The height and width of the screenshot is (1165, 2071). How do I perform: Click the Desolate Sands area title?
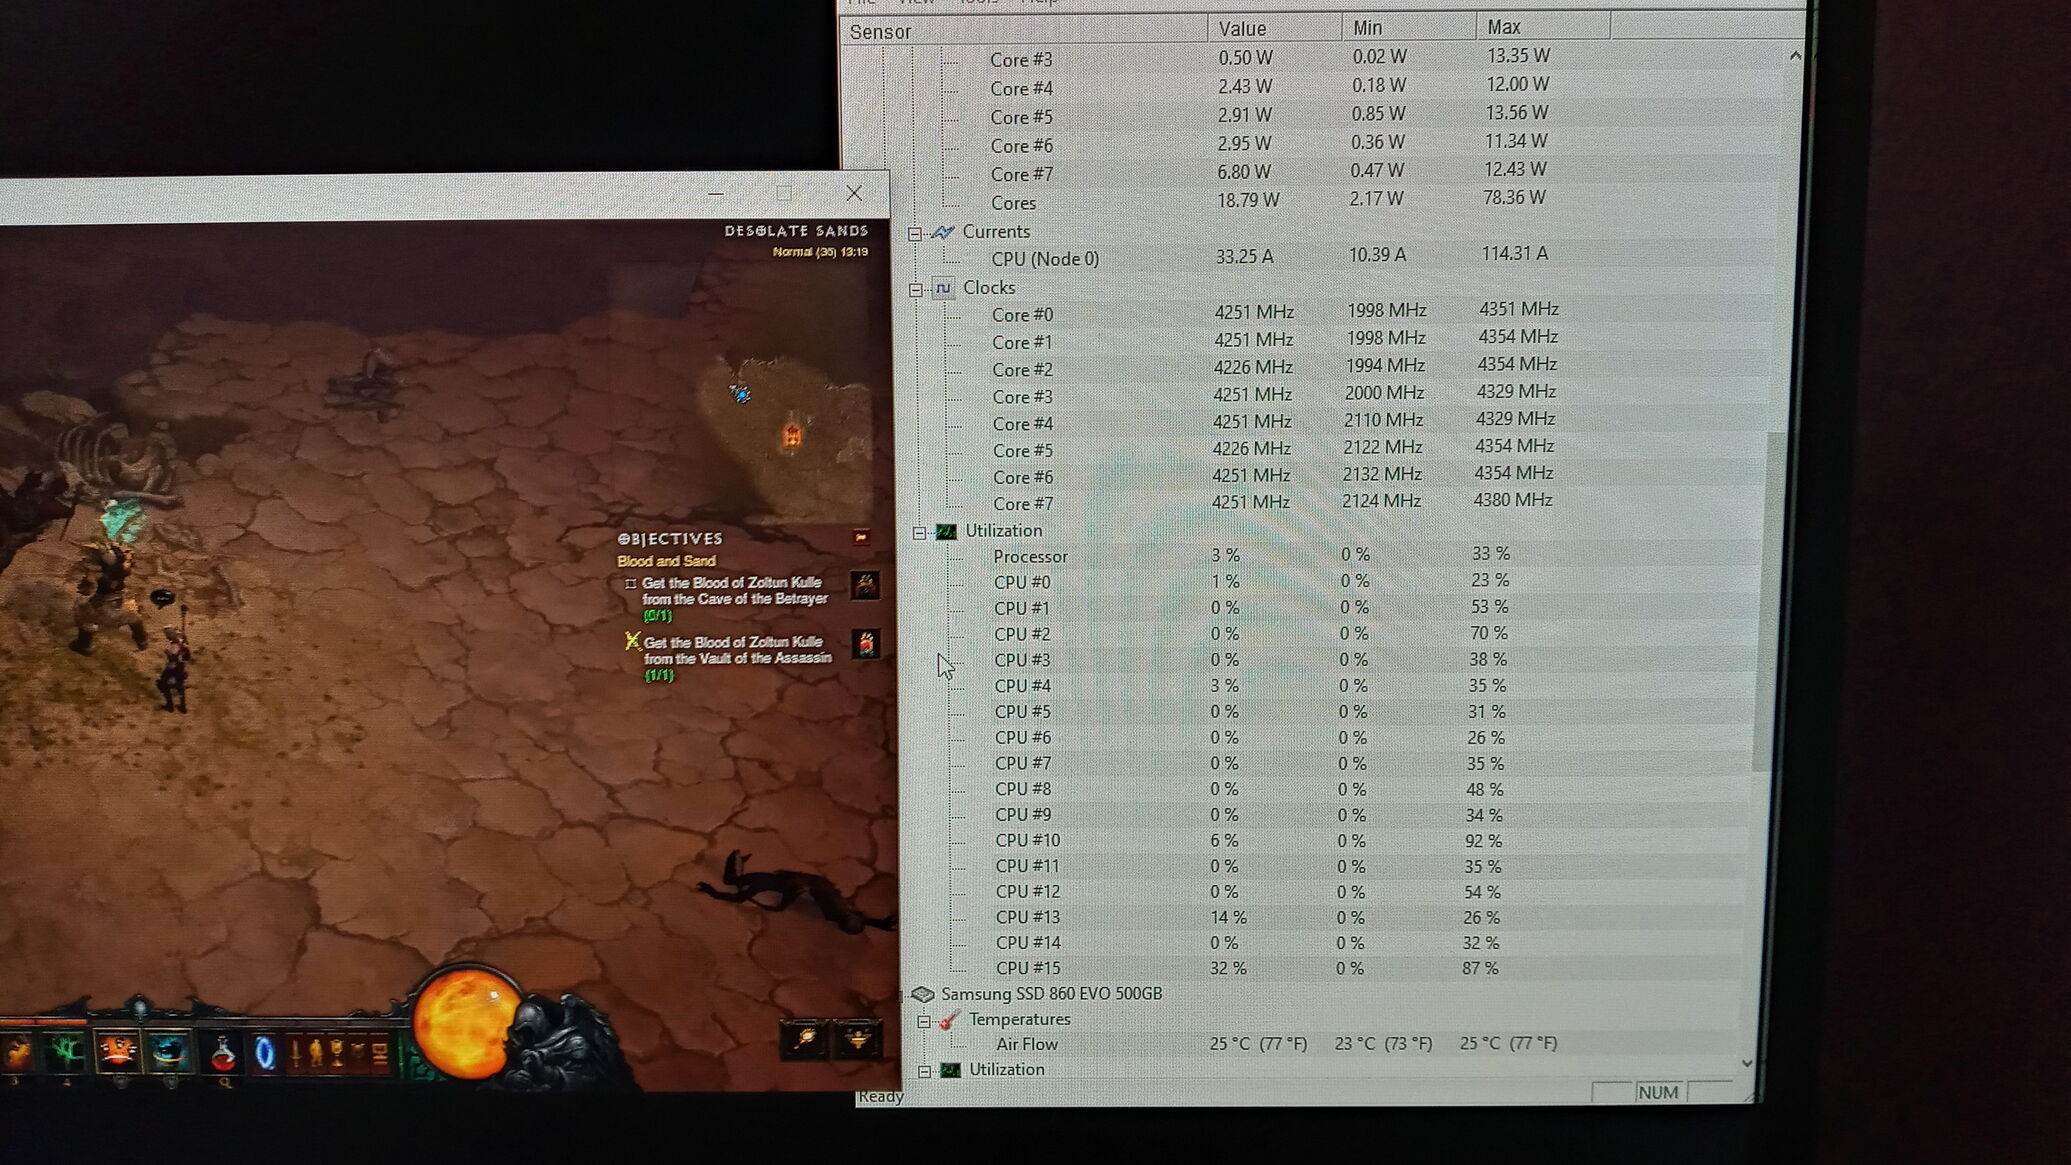click(796, 231)
